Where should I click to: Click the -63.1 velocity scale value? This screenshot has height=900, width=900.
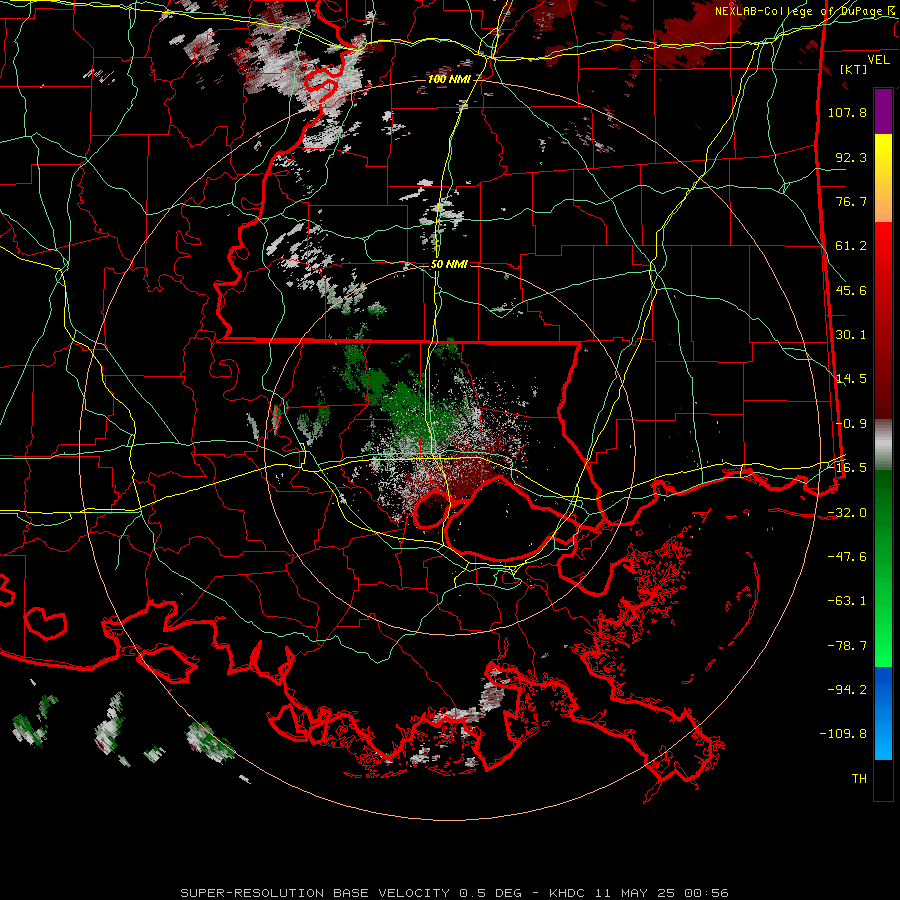point(847,601)
